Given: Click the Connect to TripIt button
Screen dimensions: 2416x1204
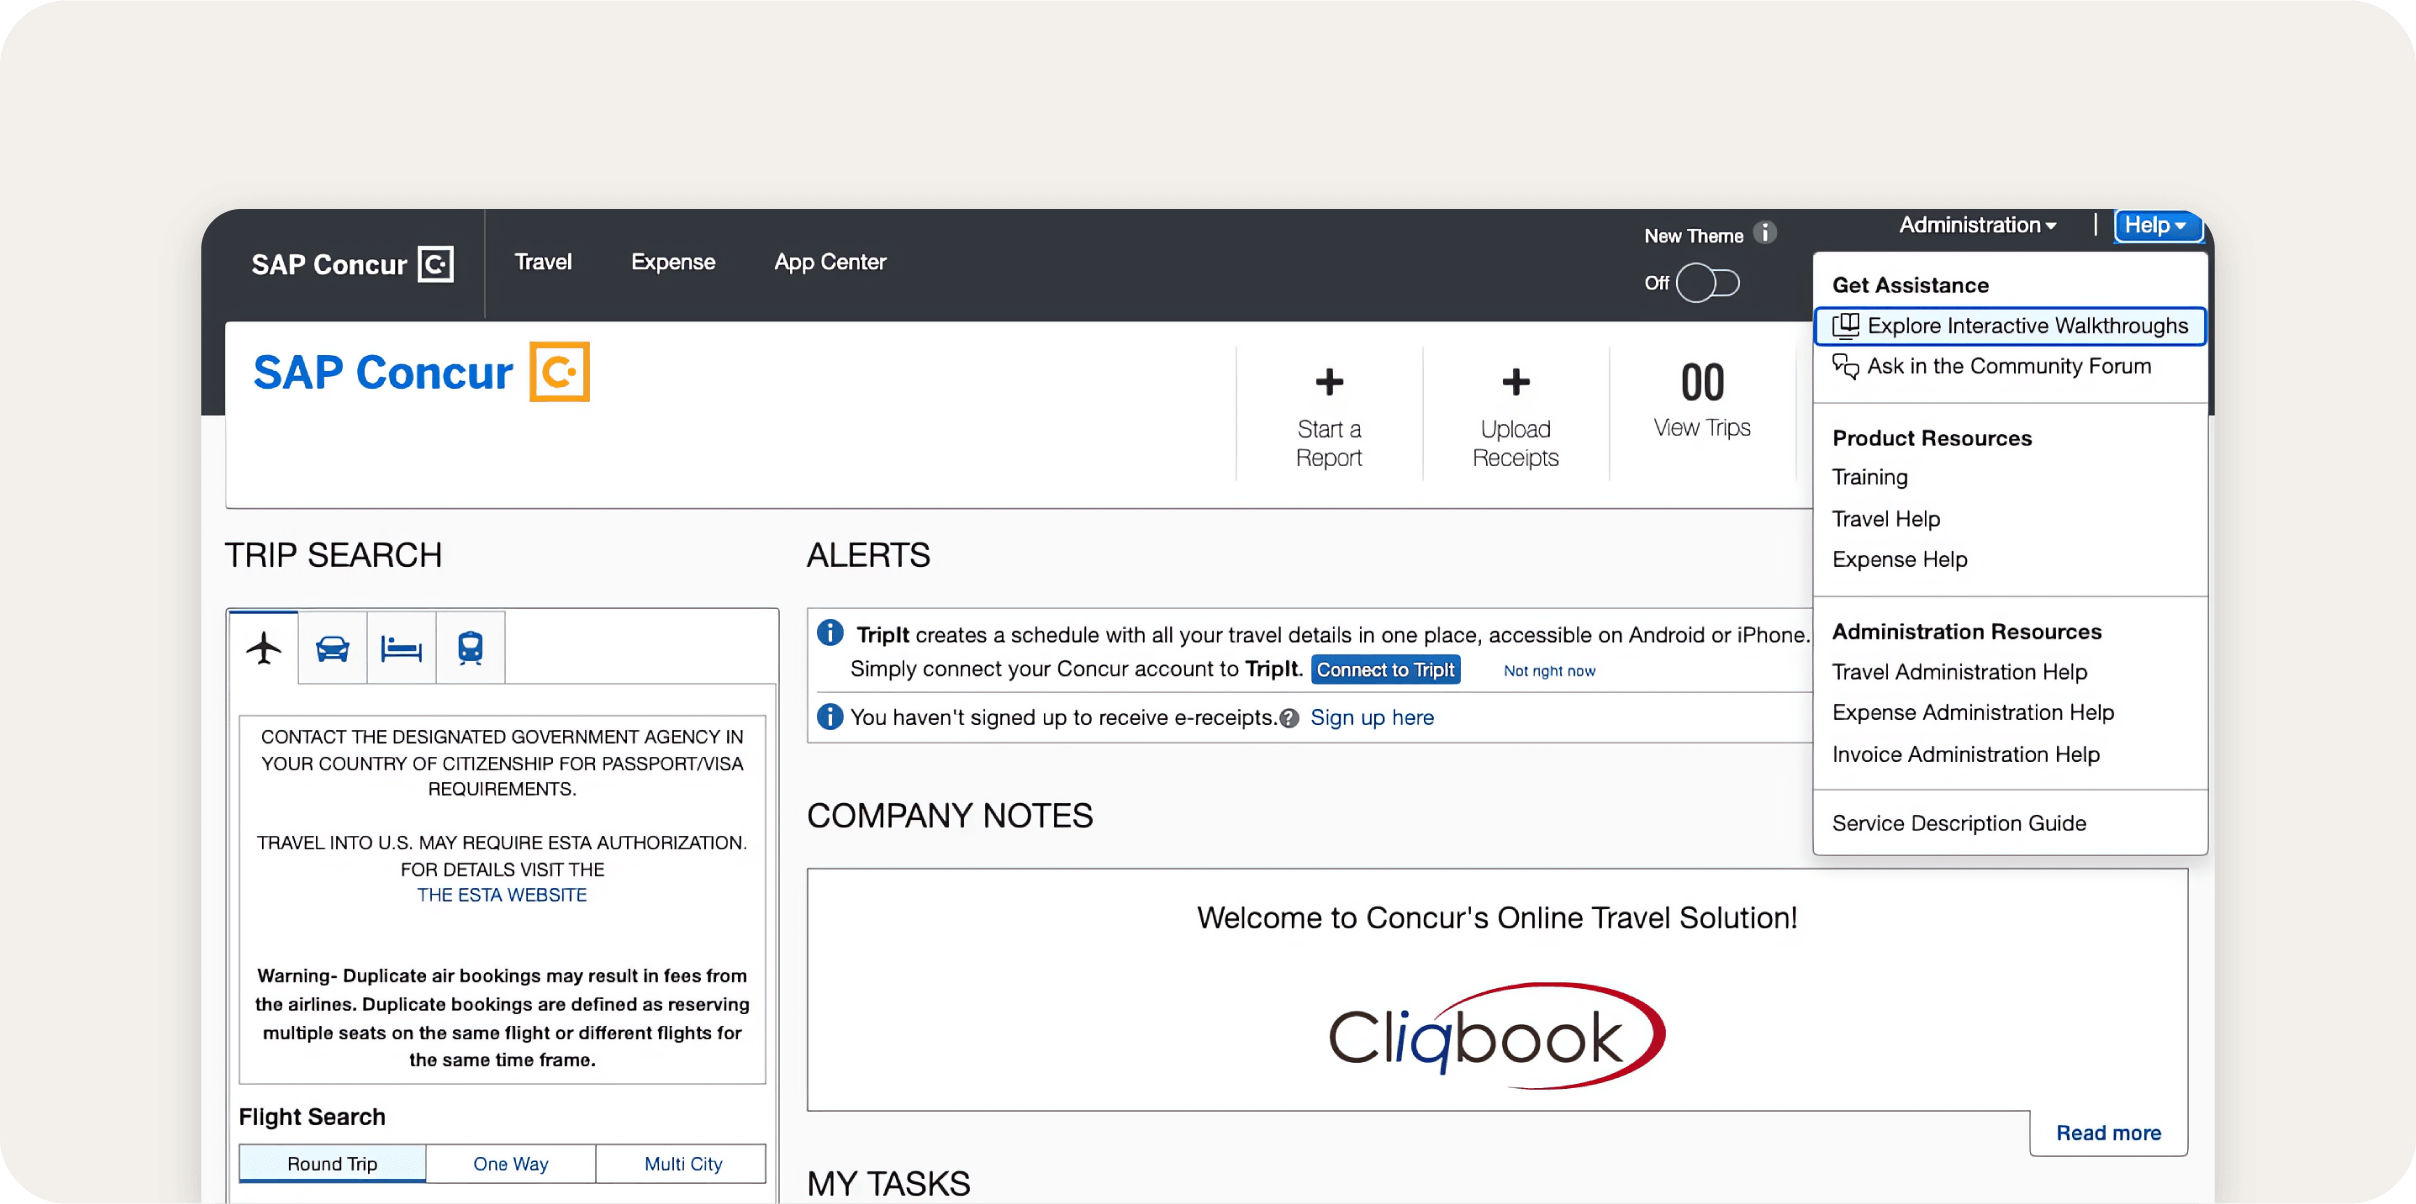Looking at the screenshot, I should point(1385,669).
